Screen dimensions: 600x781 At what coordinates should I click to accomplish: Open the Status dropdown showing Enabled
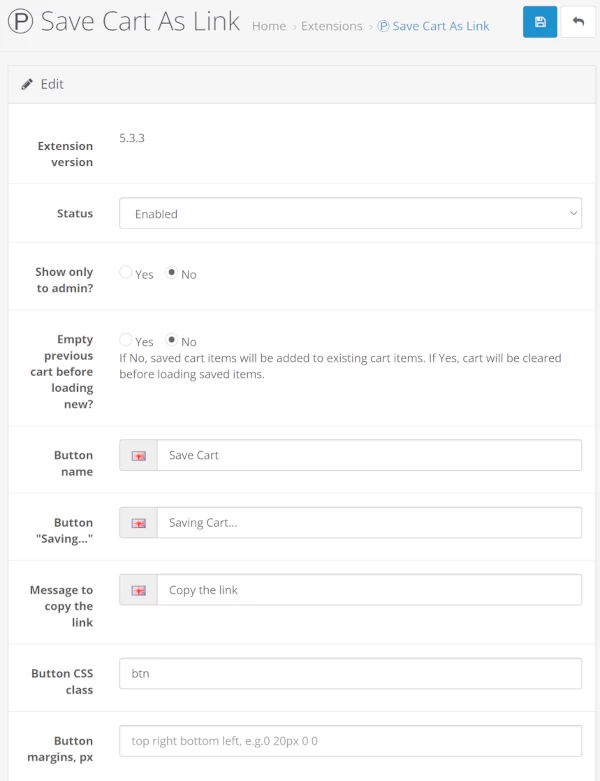[x=350, y=213]
